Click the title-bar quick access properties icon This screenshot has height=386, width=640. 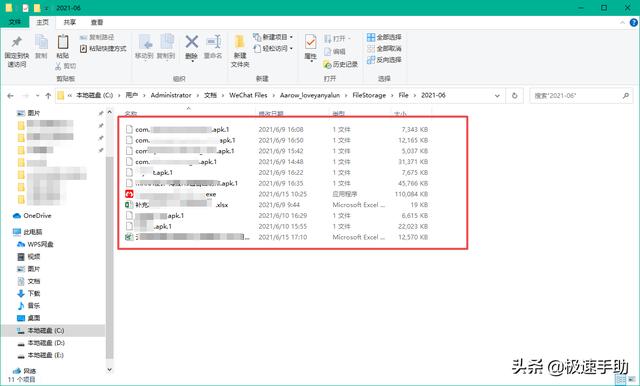[x=25, y=8]
